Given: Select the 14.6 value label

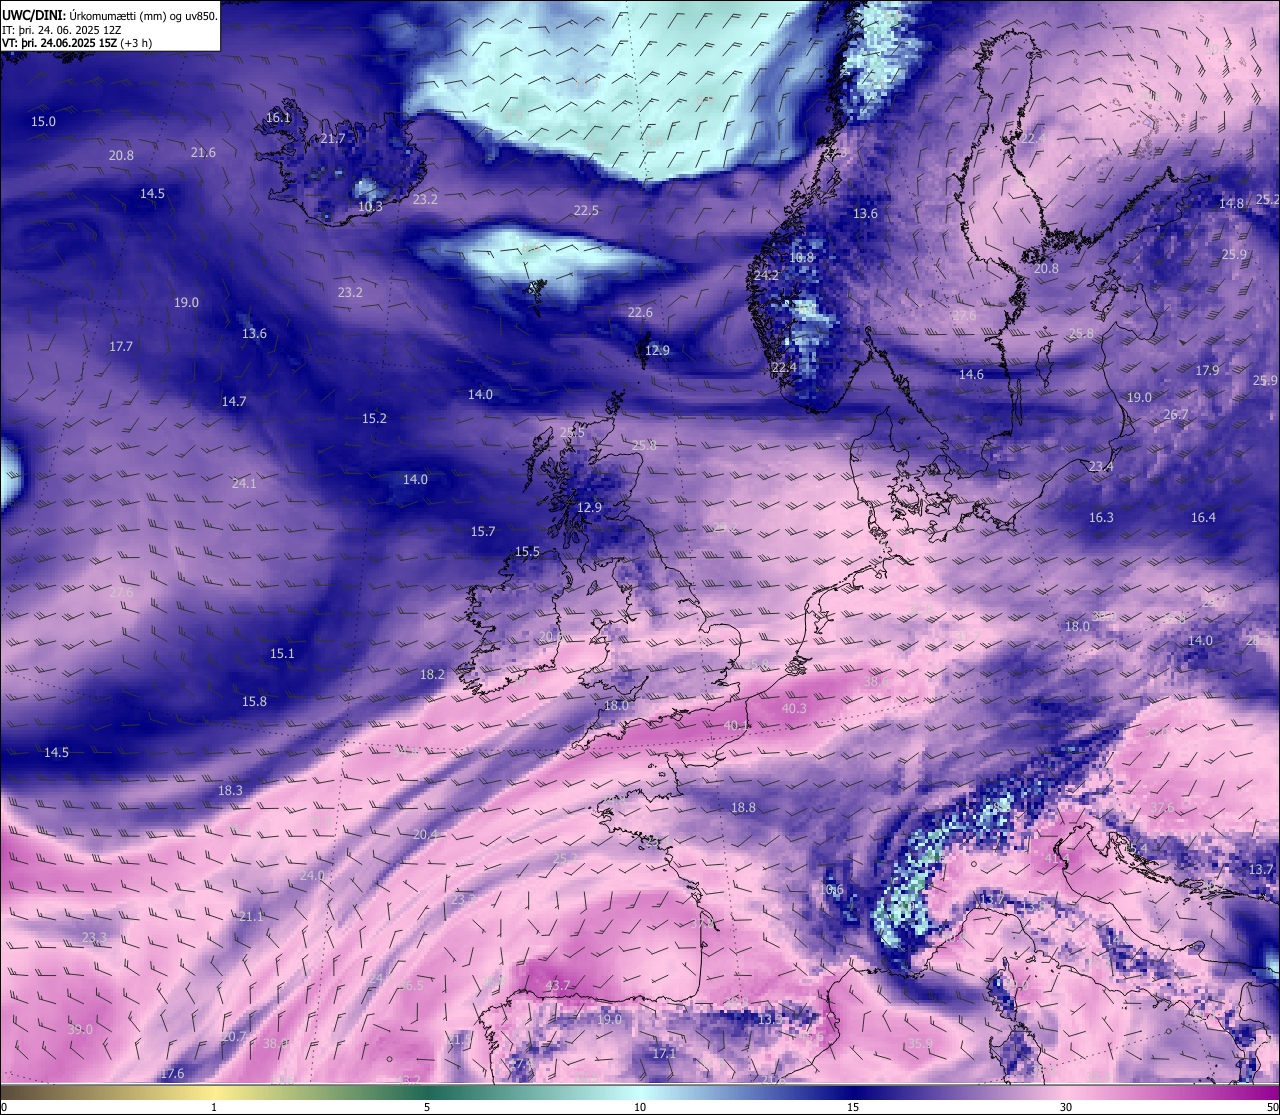Looking at the screenshot, I should click(x=971, y=375).
